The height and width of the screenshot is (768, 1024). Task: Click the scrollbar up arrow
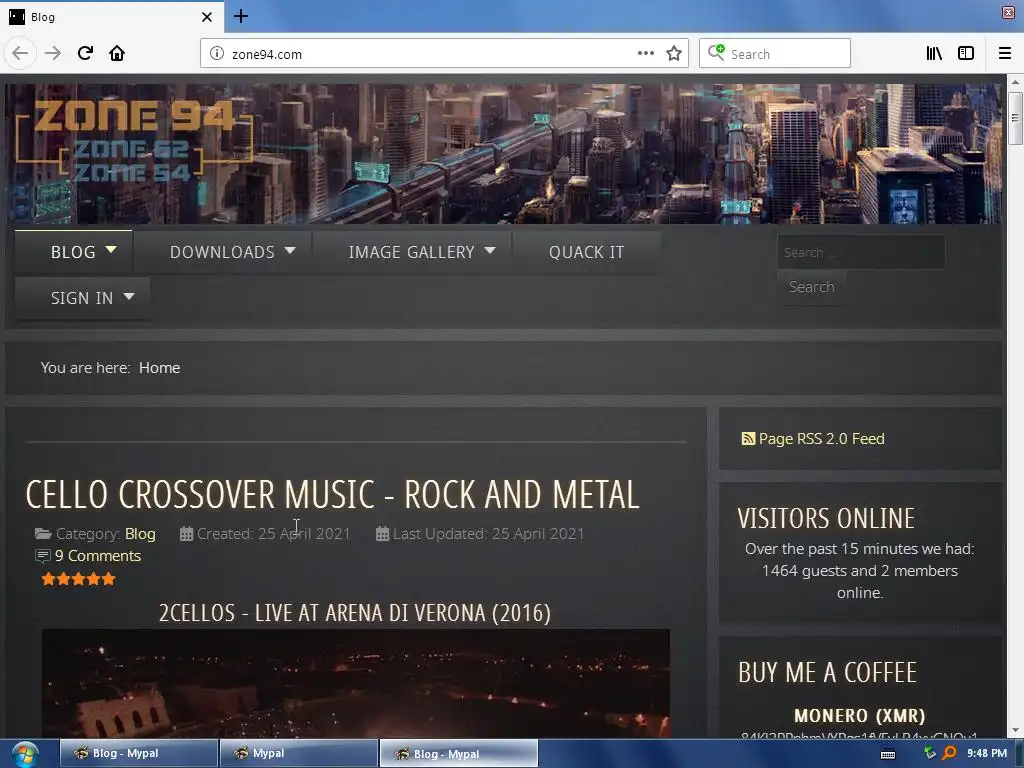[1015, 82]
